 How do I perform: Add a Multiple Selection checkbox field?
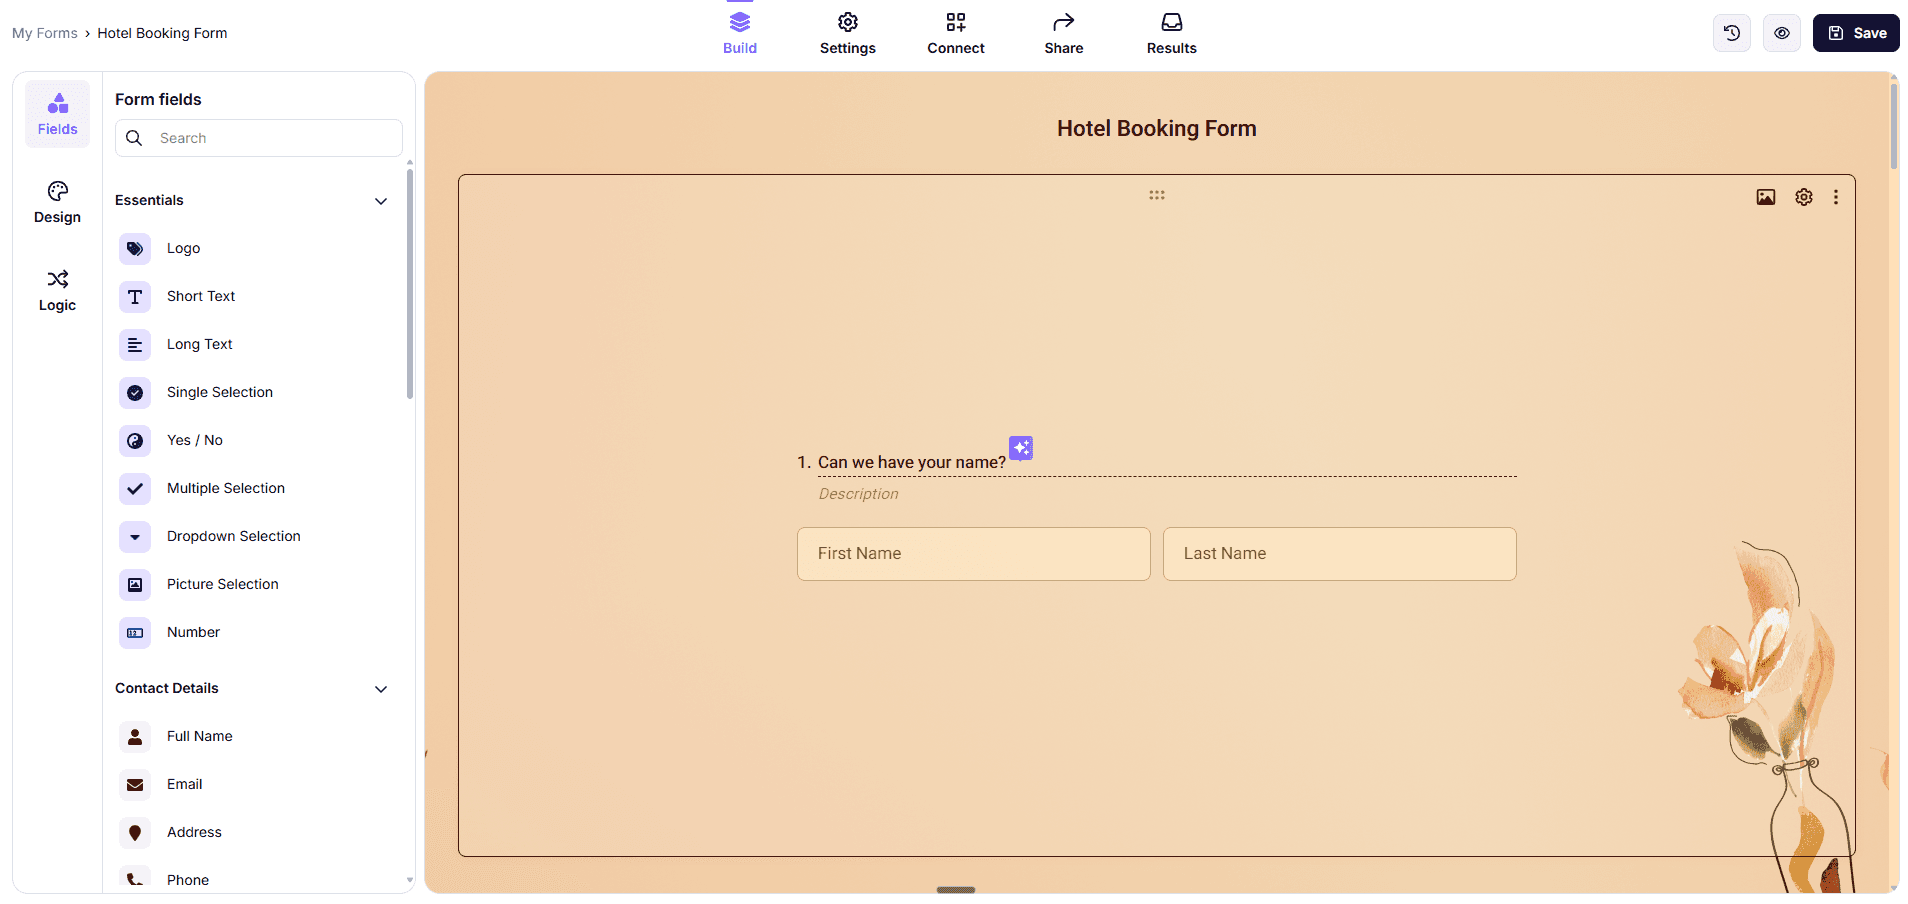pyautogui.click(x=226, y=488)
